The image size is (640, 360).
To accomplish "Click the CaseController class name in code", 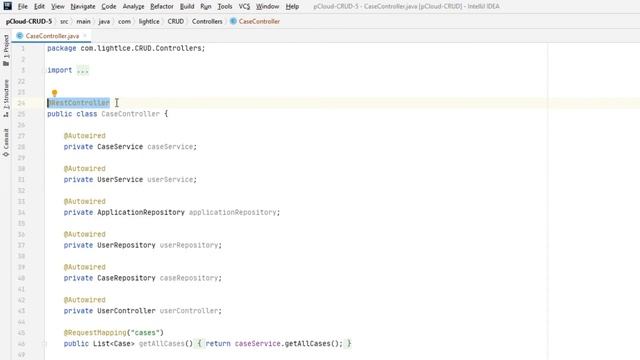I will (x=130, y=114).
